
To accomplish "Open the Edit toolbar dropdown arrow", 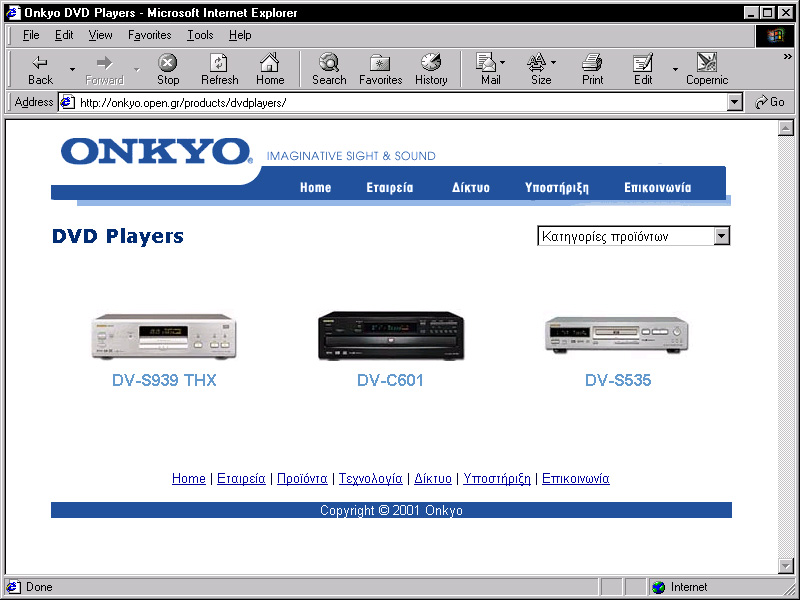I will click(675, 69).
